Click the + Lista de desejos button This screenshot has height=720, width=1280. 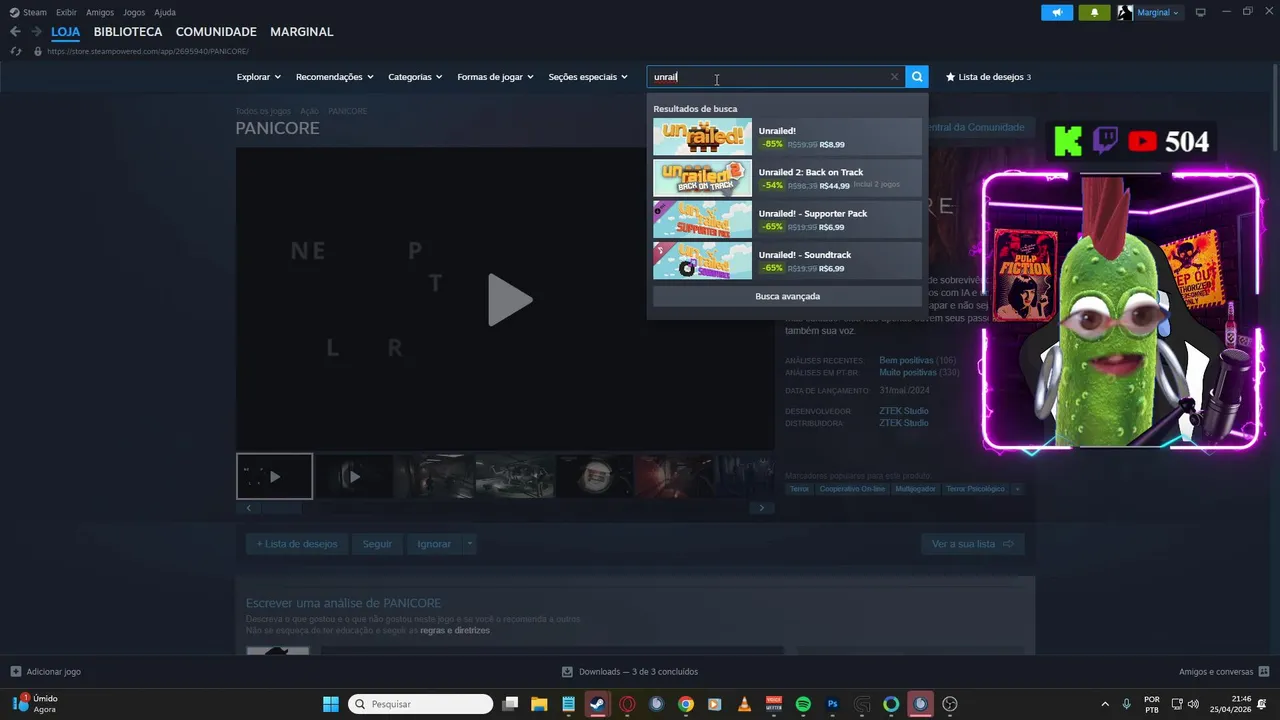297,544
